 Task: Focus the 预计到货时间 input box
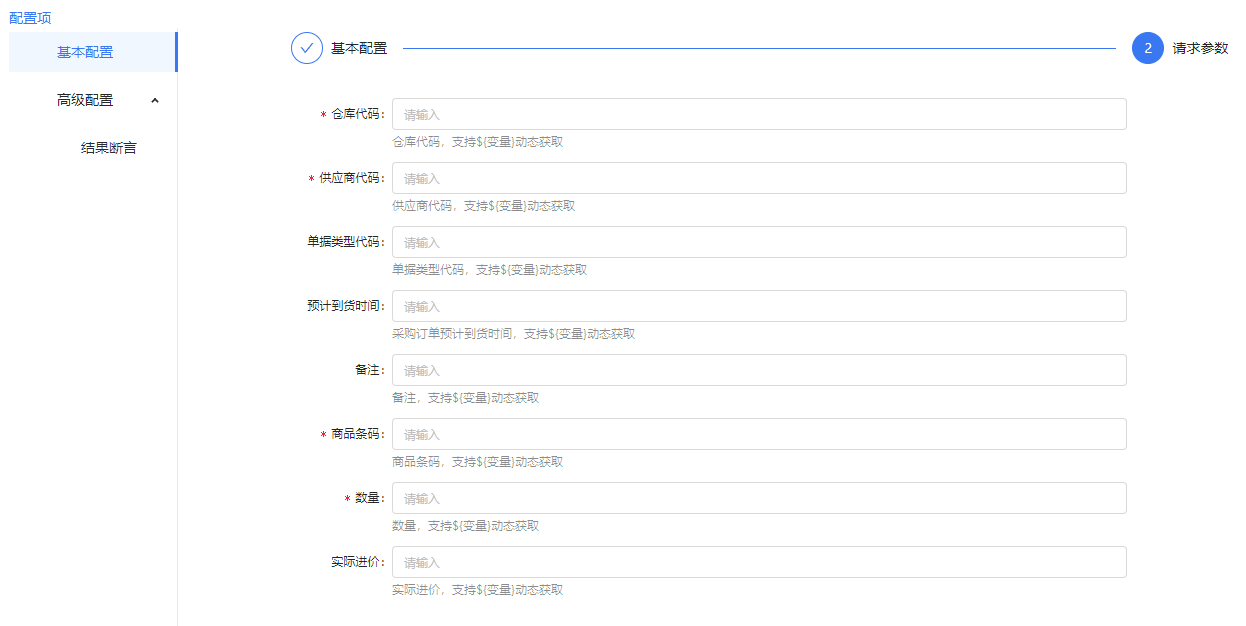759,306
